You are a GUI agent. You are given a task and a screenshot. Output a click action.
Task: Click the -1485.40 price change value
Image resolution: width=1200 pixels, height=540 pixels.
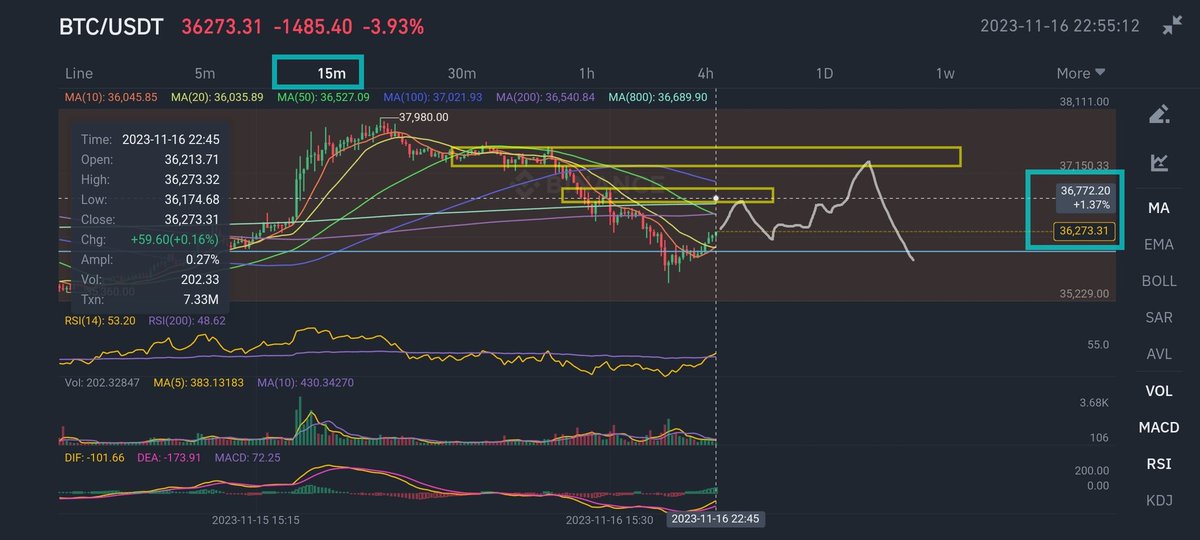[315, 26]
